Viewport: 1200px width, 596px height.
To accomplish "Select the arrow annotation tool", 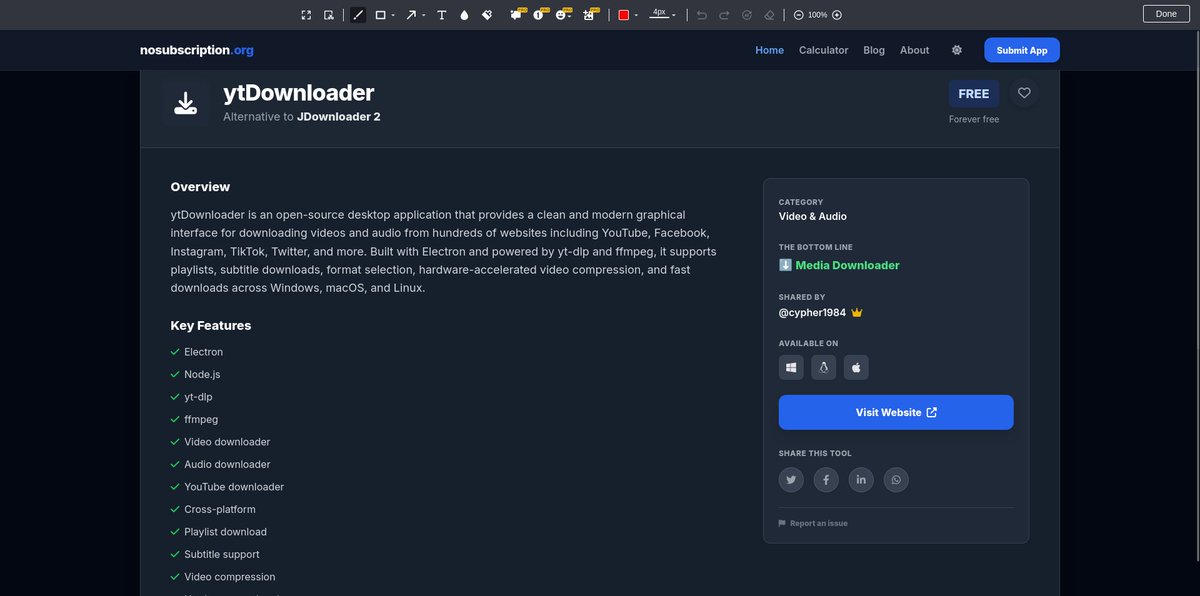I will [411, 15].
